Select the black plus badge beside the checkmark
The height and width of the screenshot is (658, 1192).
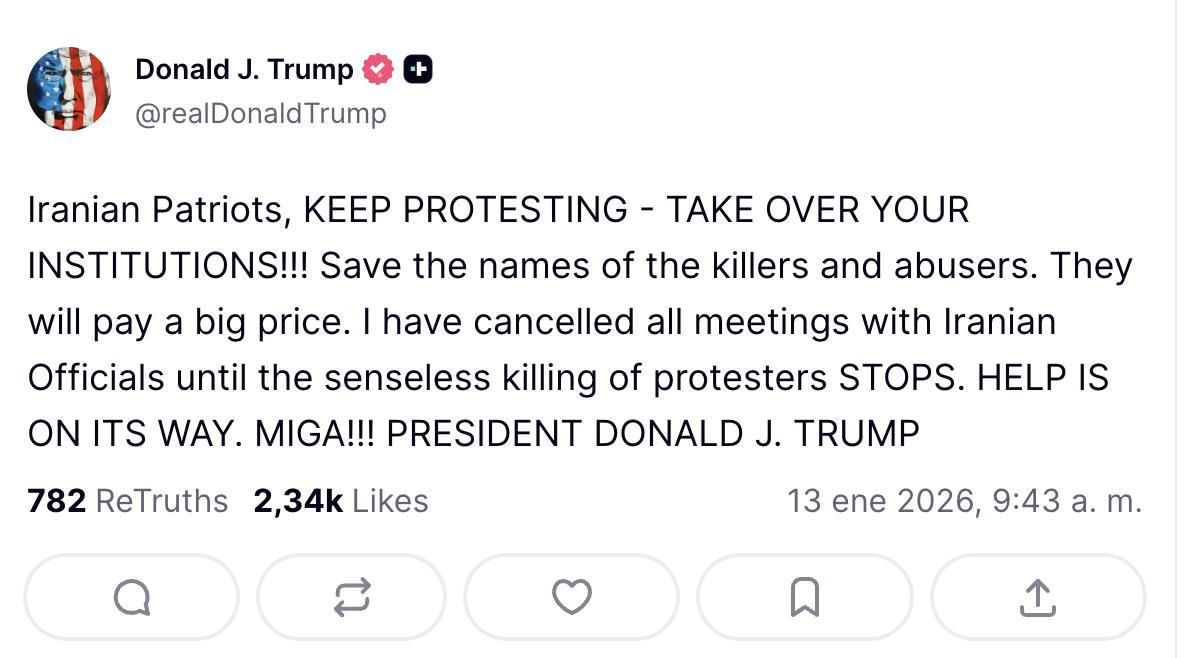(419, 68)
